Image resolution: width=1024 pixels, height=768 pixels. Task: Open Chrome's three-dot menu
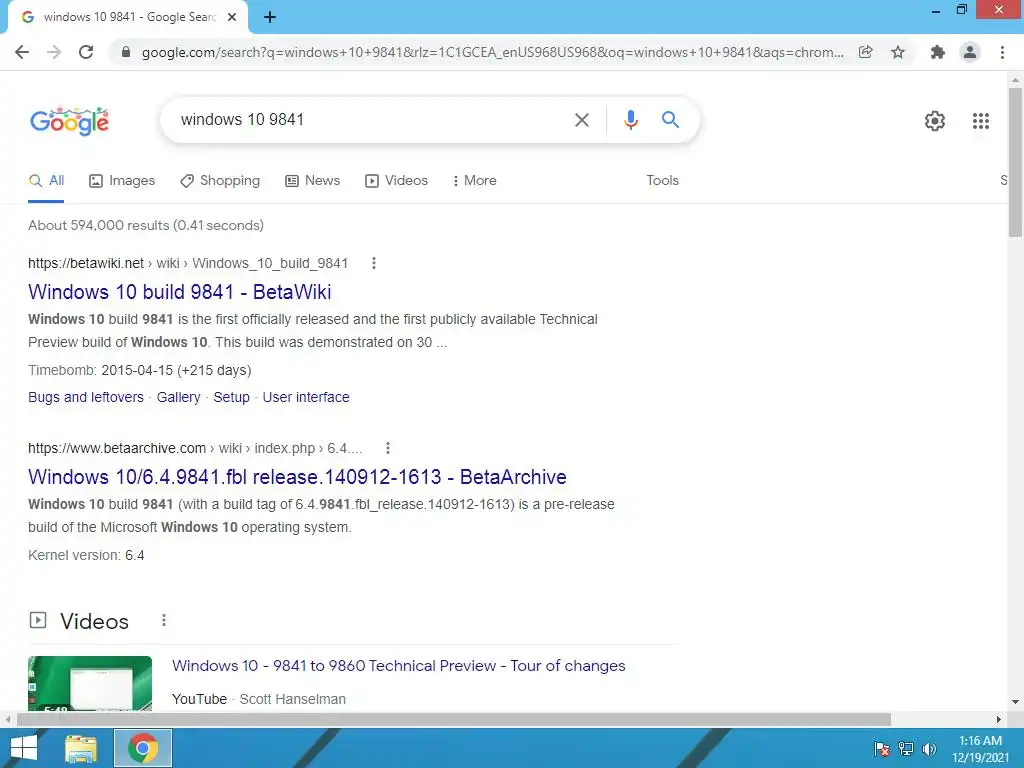(x=1002, y=52)
